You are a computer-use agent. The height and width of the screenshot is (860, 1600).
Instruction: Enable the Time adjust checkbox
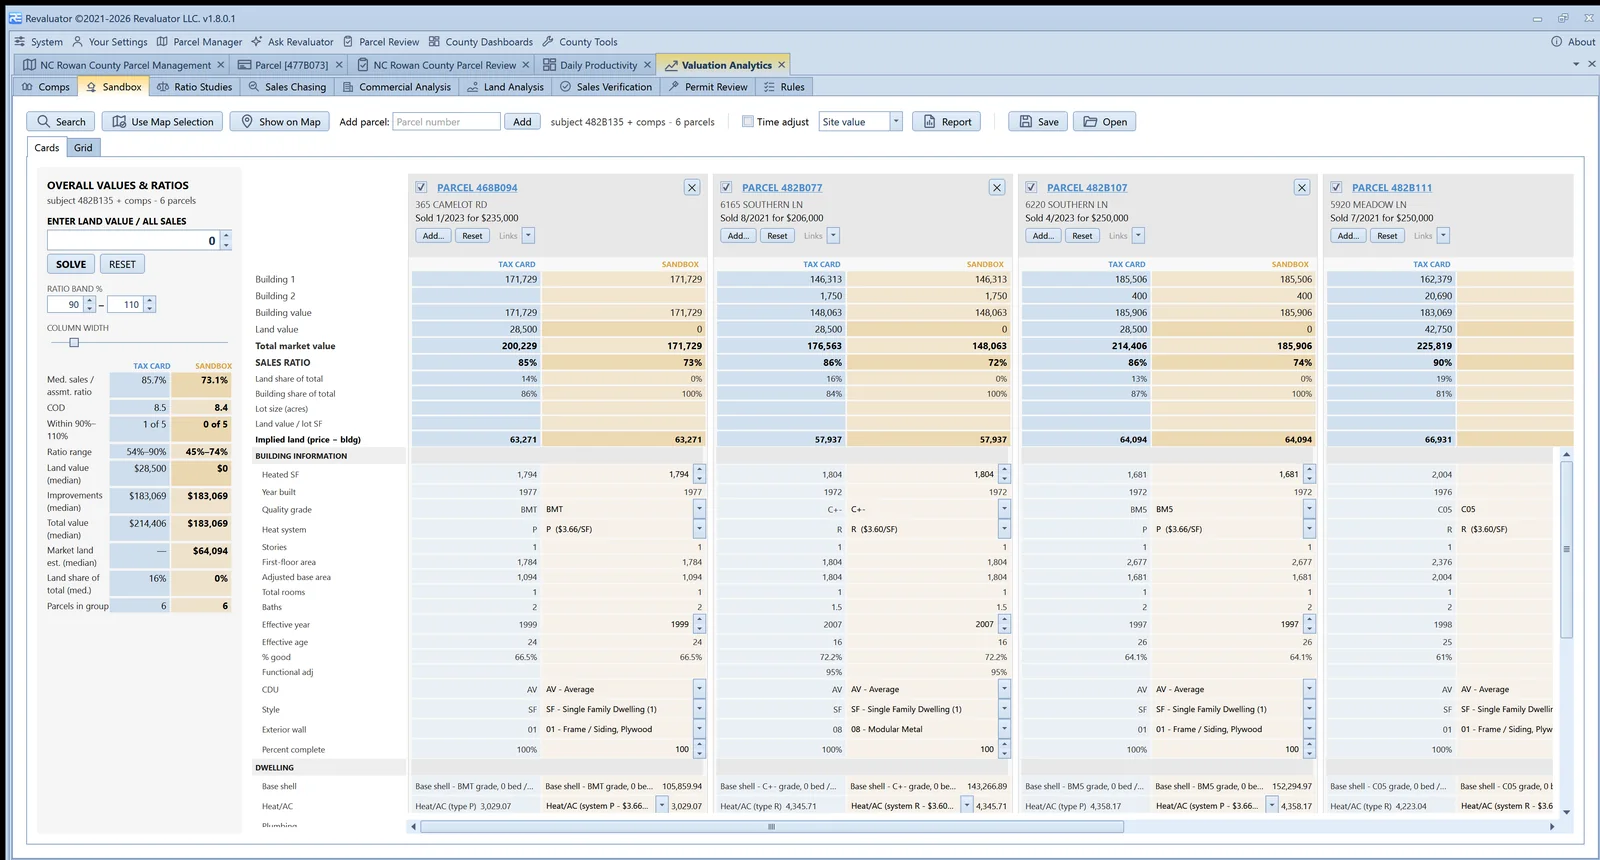click(x=747, y=122)
